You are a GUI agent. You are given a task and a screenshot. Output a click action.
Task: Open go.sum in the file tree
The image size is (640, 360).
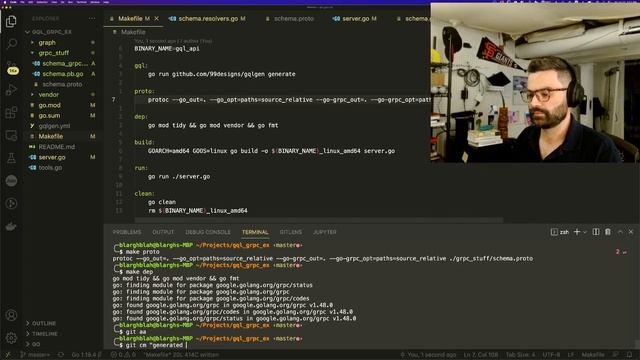click(x=49, y=116)
